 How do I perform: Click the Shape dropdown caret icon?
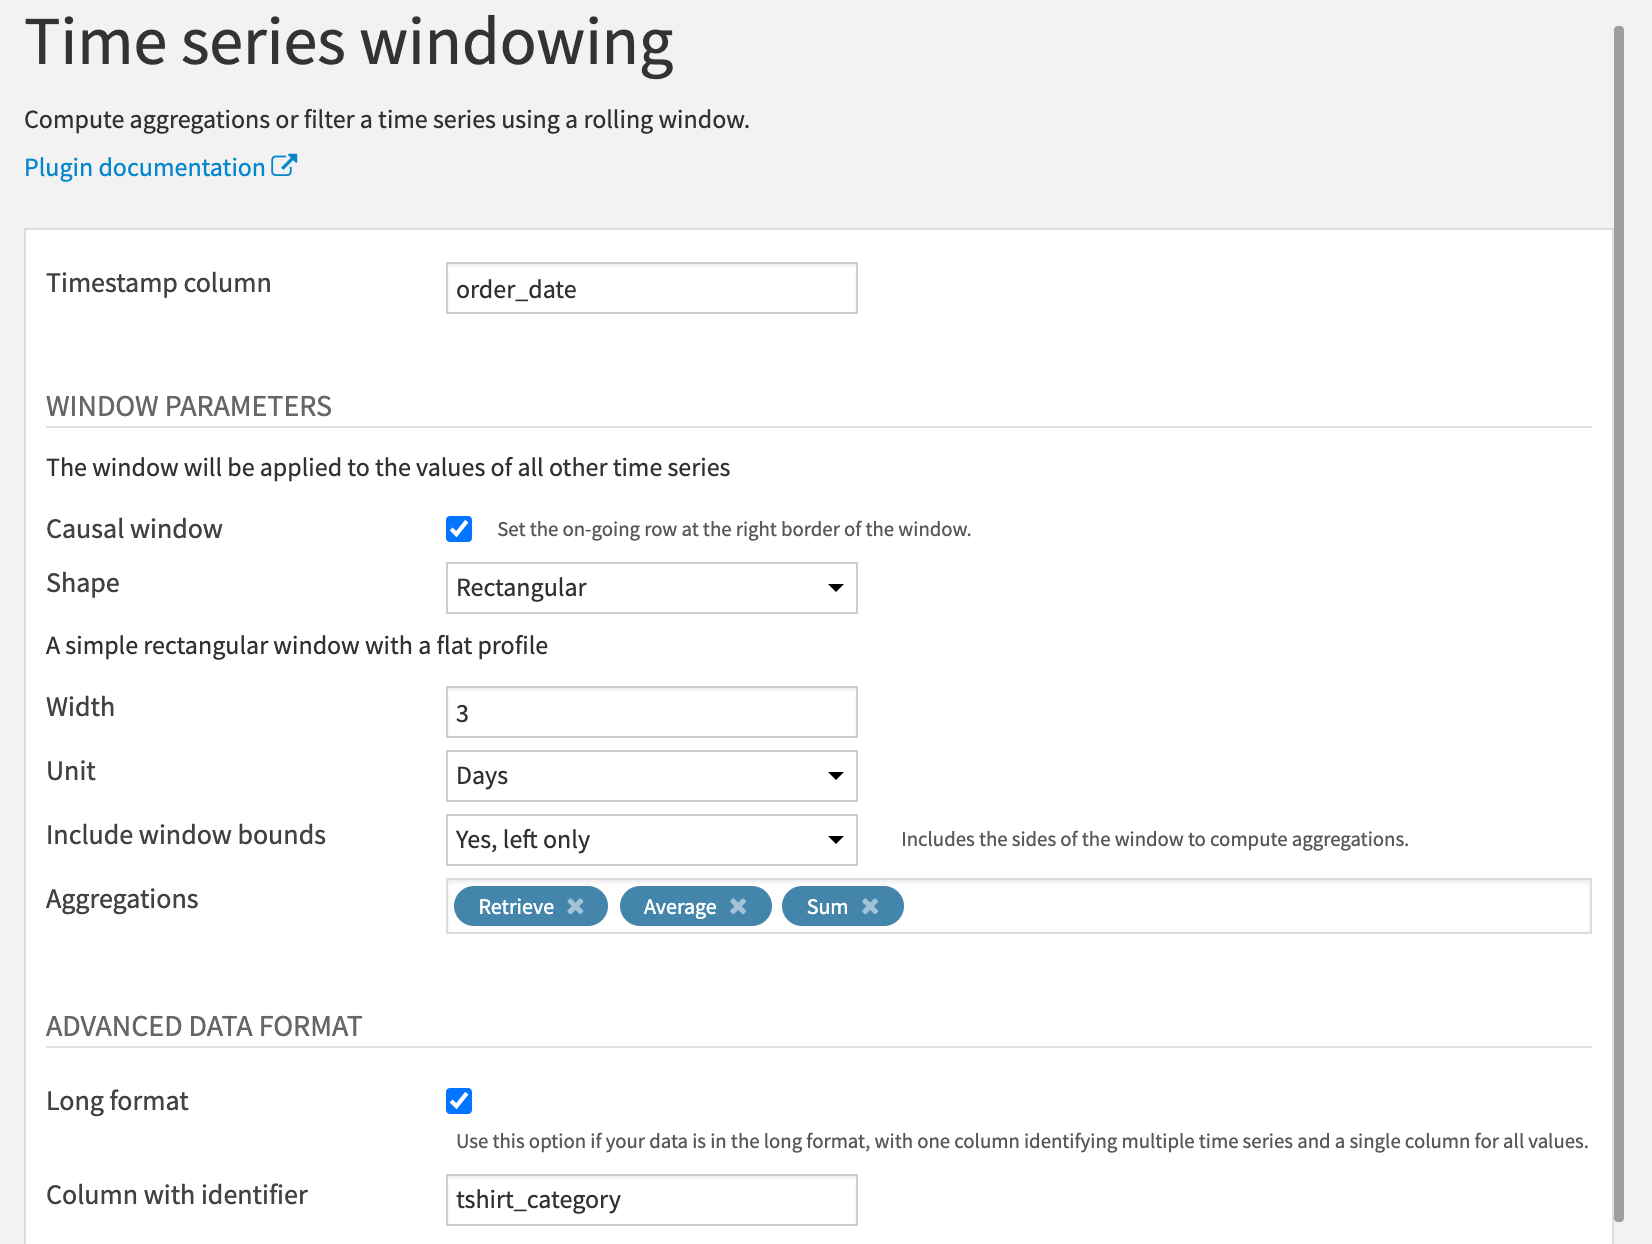coord(835,588)
